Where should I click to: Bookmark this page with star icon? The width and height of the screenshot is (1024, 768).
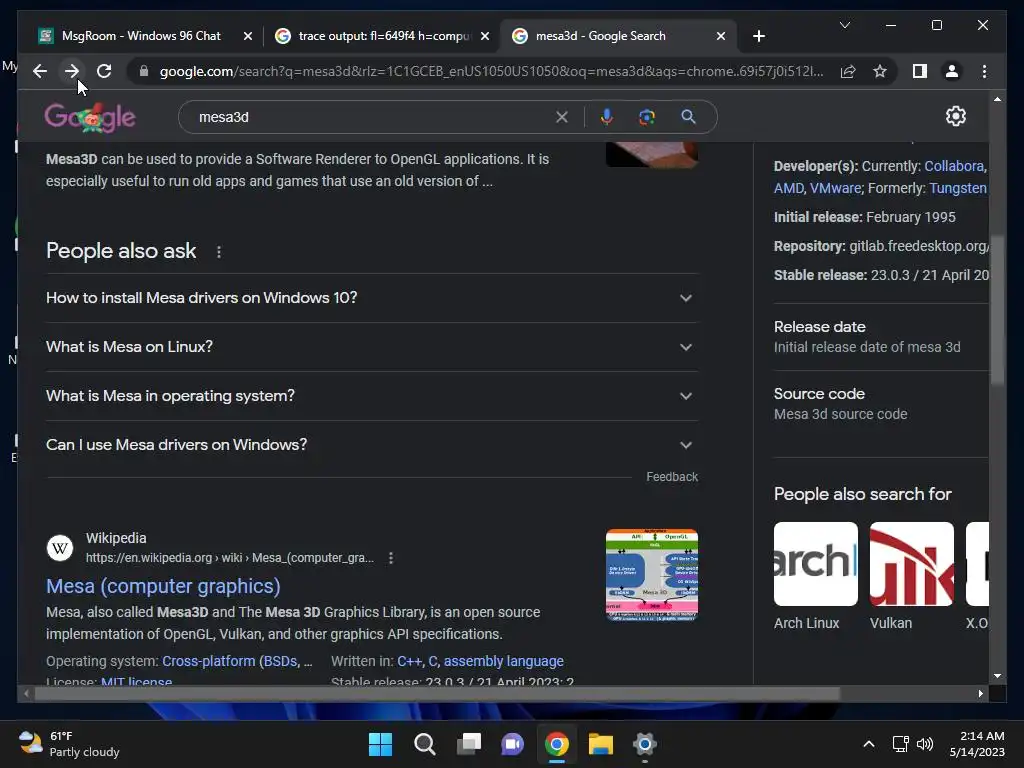[x=880, y=71]
